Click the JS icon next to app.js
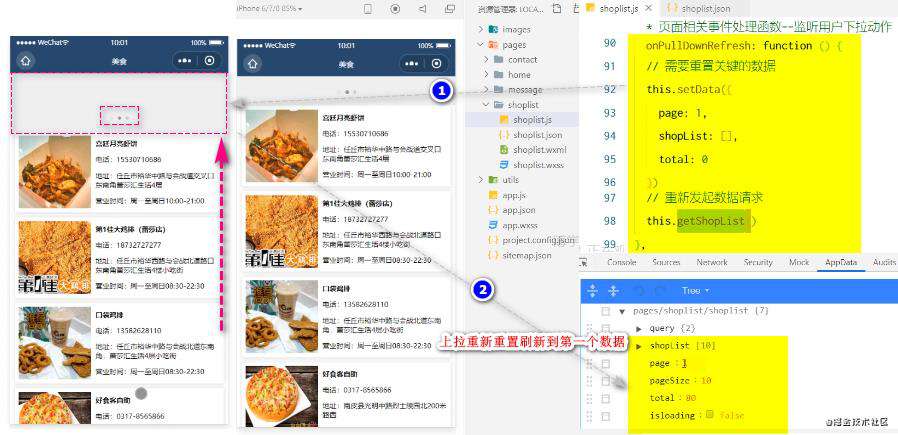Viewport: 898px width, 435px height. [493, 195]
